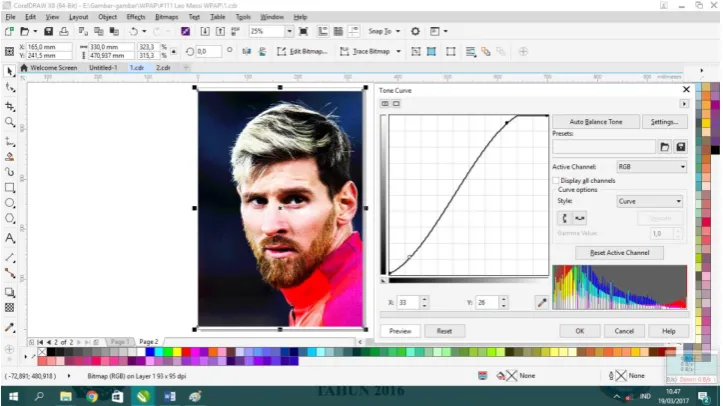Select the Crop tool in toolbox
Viewport: 723px width, 406px height.
click(x=10, y=106)
